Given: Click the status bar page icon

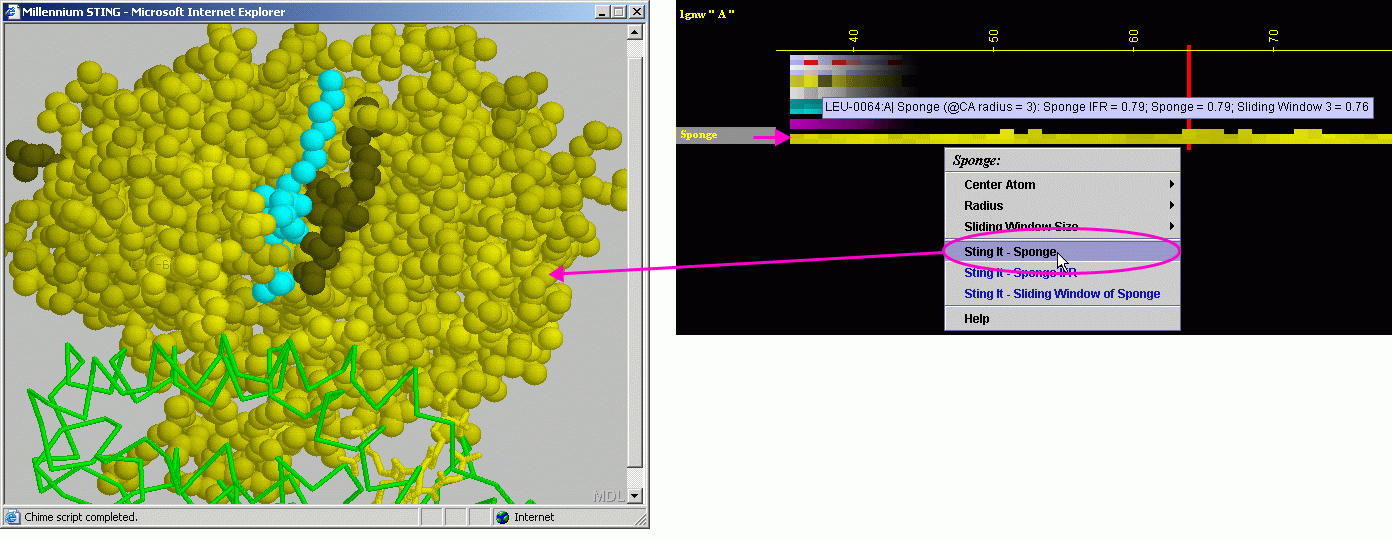Looking at the screenshot, I should pos(12,517).
